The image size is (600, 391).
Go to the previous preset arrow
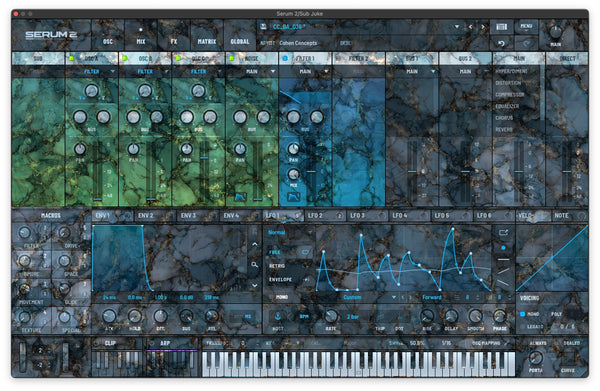click(471, 27)
